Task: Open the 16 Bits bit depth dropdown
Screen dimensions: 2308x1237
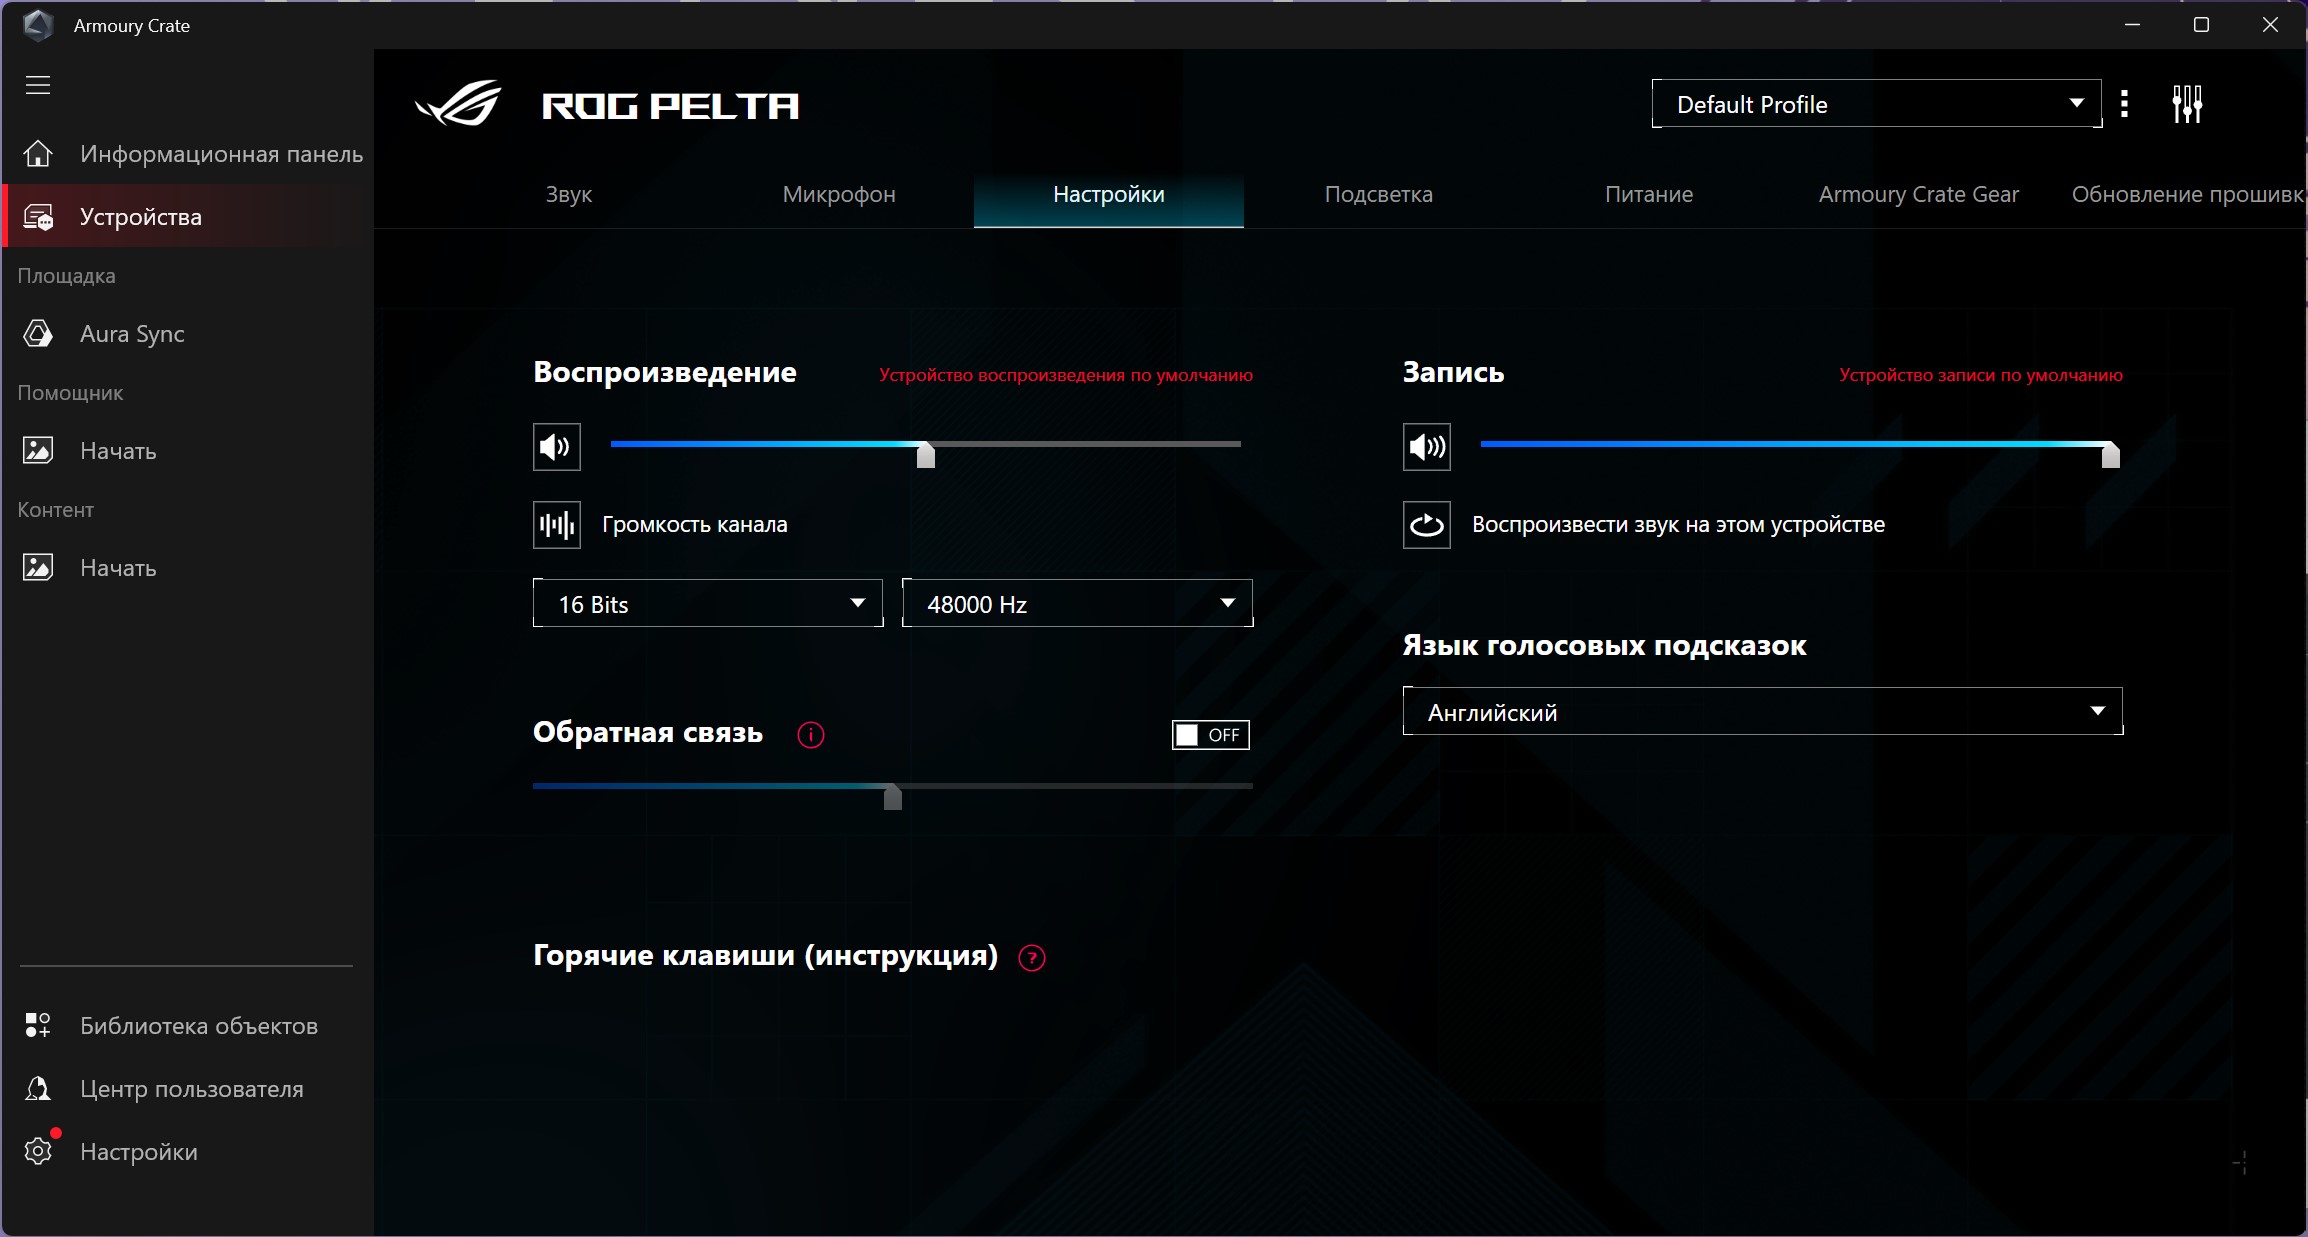Action: click(x=708, y=604)
